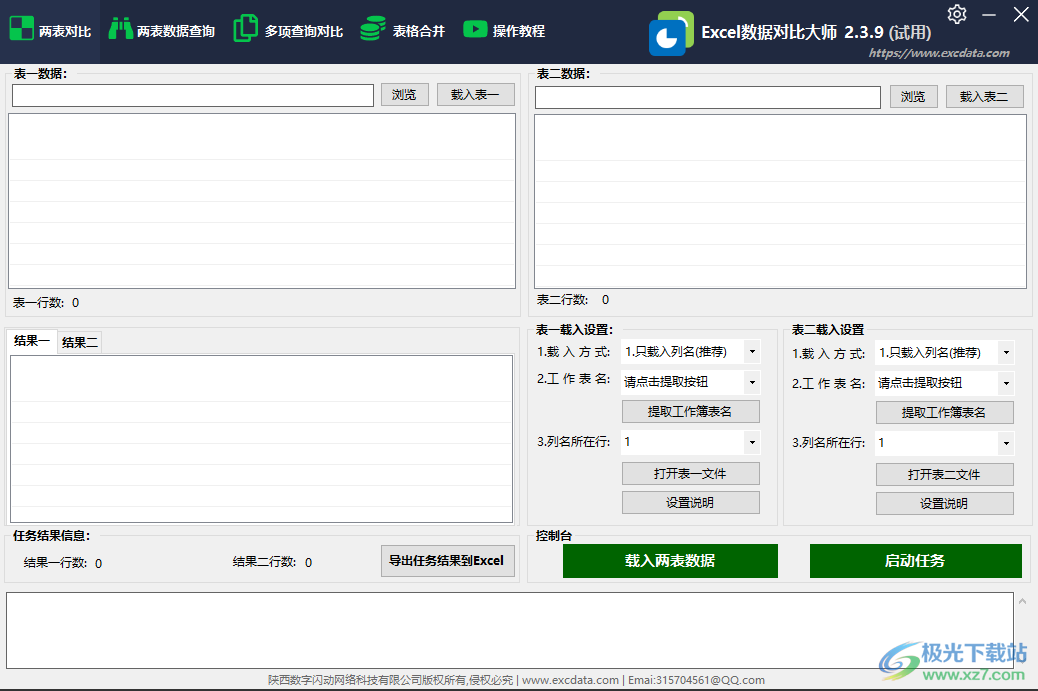Expand 表二 列名所在行 dropdown
Screen dimensions: 1038x691
pos(1006,443)
